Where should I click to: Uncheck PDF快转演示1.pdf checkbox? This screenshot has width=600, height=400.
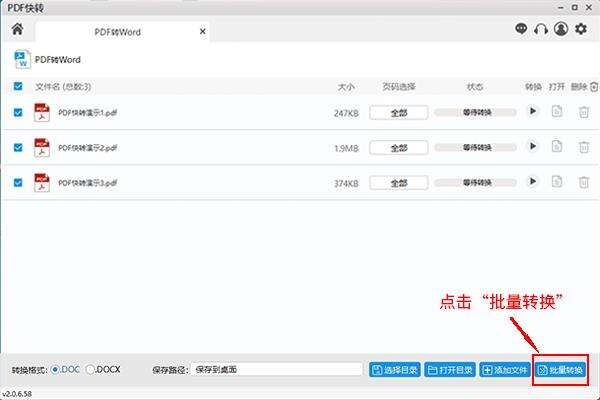coord(18,113)
